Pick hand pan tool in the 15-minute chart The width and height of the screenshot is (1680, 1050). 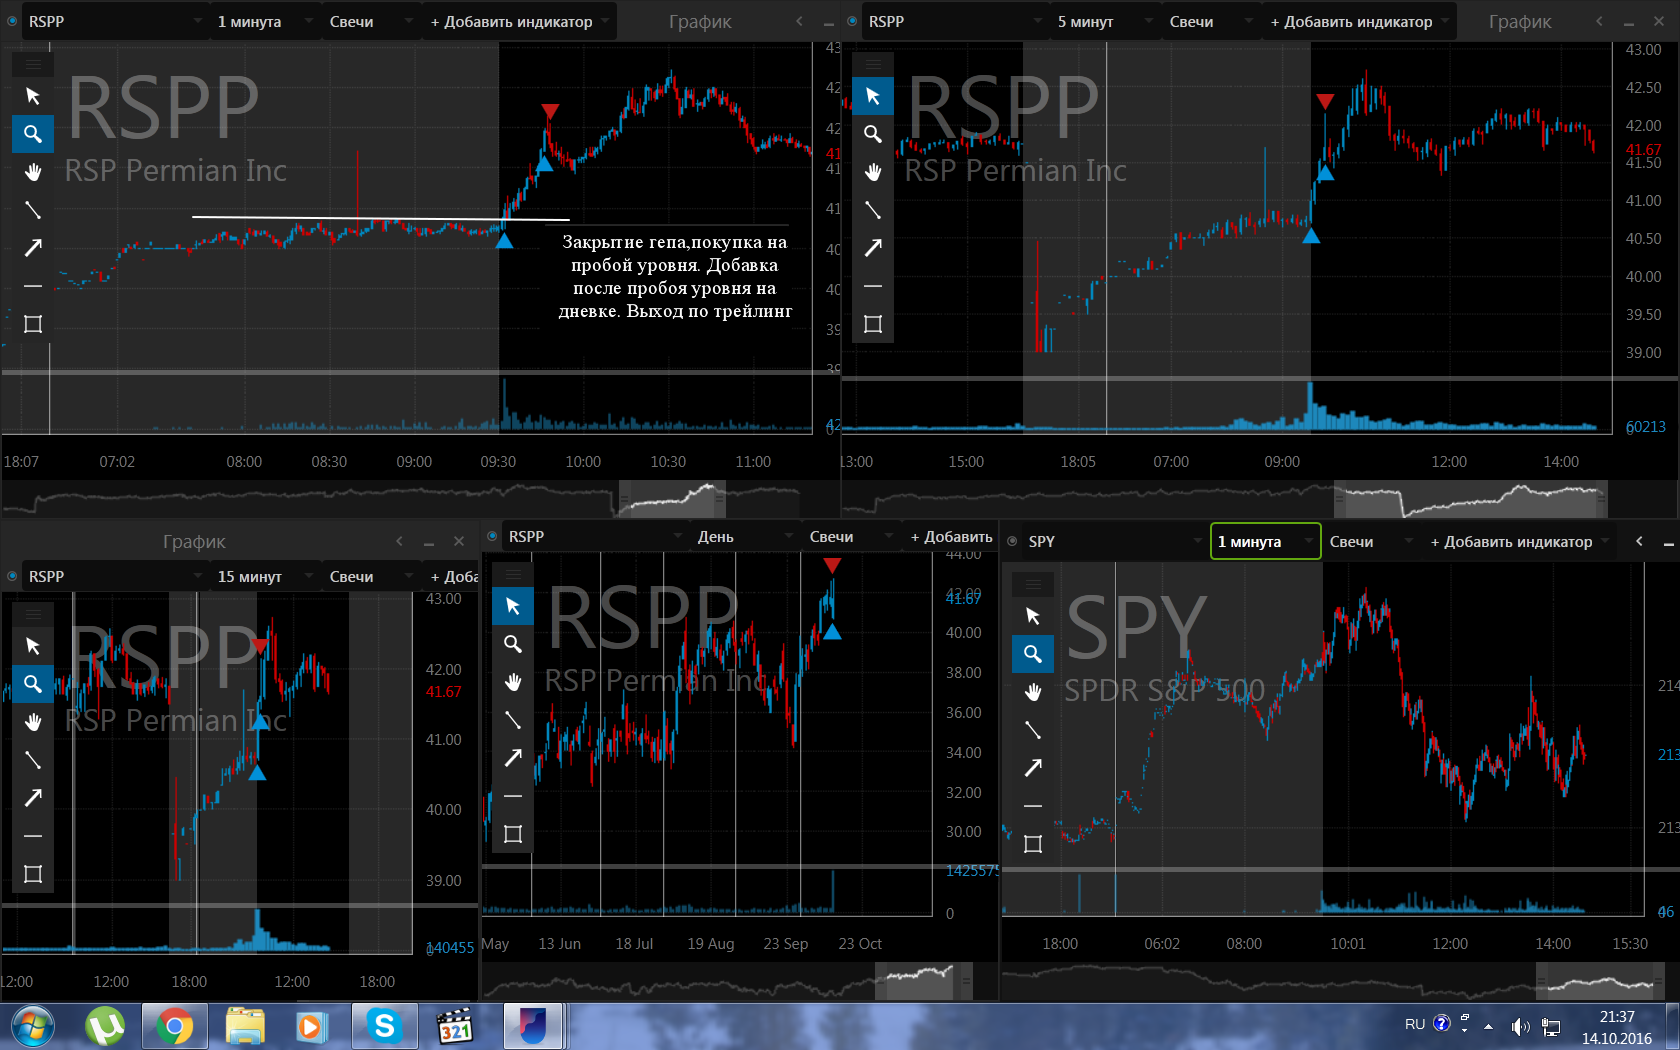click(x=33, y=722)
